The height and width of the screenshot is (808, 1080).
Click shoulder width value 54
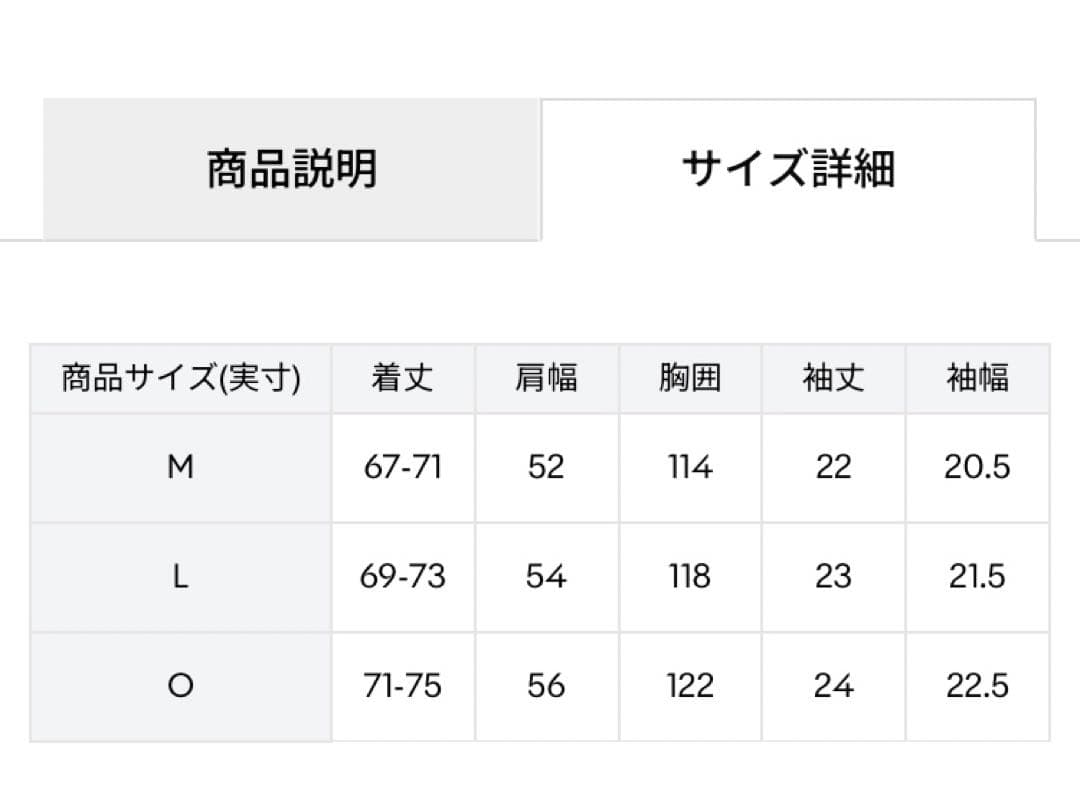(546, 577)
